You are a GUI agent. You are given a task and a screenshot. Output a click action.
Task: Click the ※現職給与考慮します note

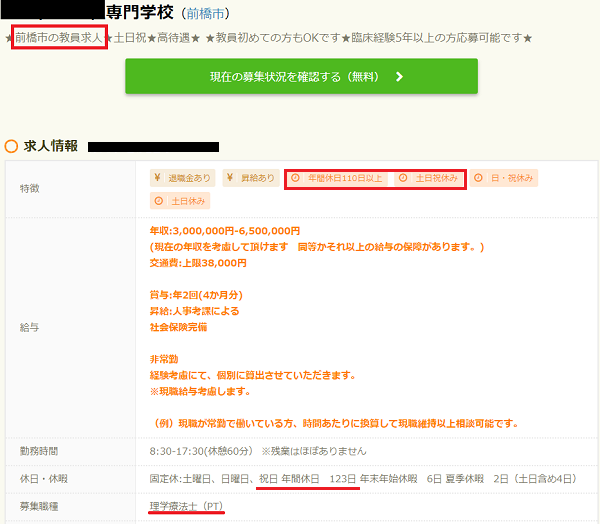click(200, 392)
